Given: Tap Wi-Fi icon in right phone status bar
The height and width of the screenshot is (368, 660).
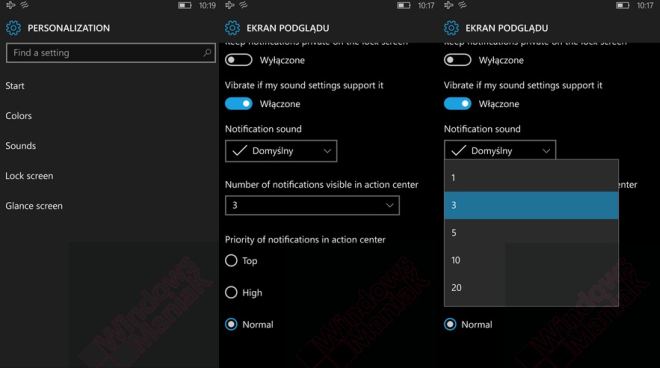Looking at the screenshot, I should 463,5.
